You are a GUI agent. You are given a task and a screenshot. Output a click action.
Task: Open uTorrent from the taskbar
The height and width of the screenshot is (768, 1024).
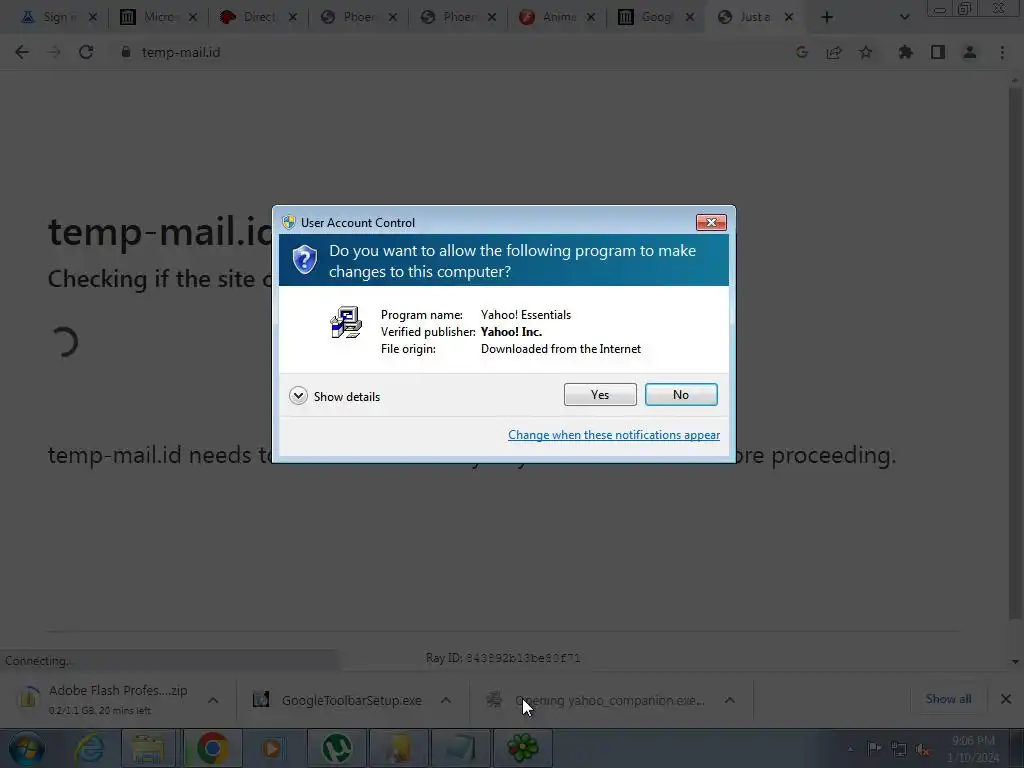[336, 748]
